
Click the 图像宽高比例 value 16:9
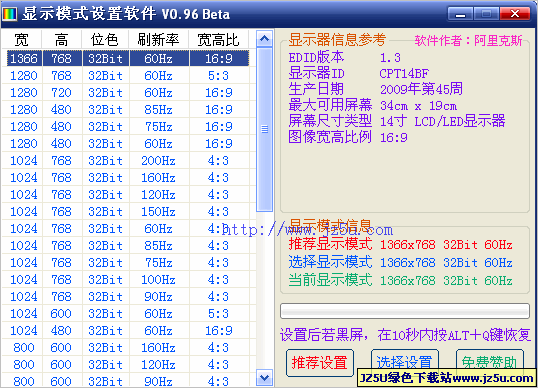coord(394,138)
